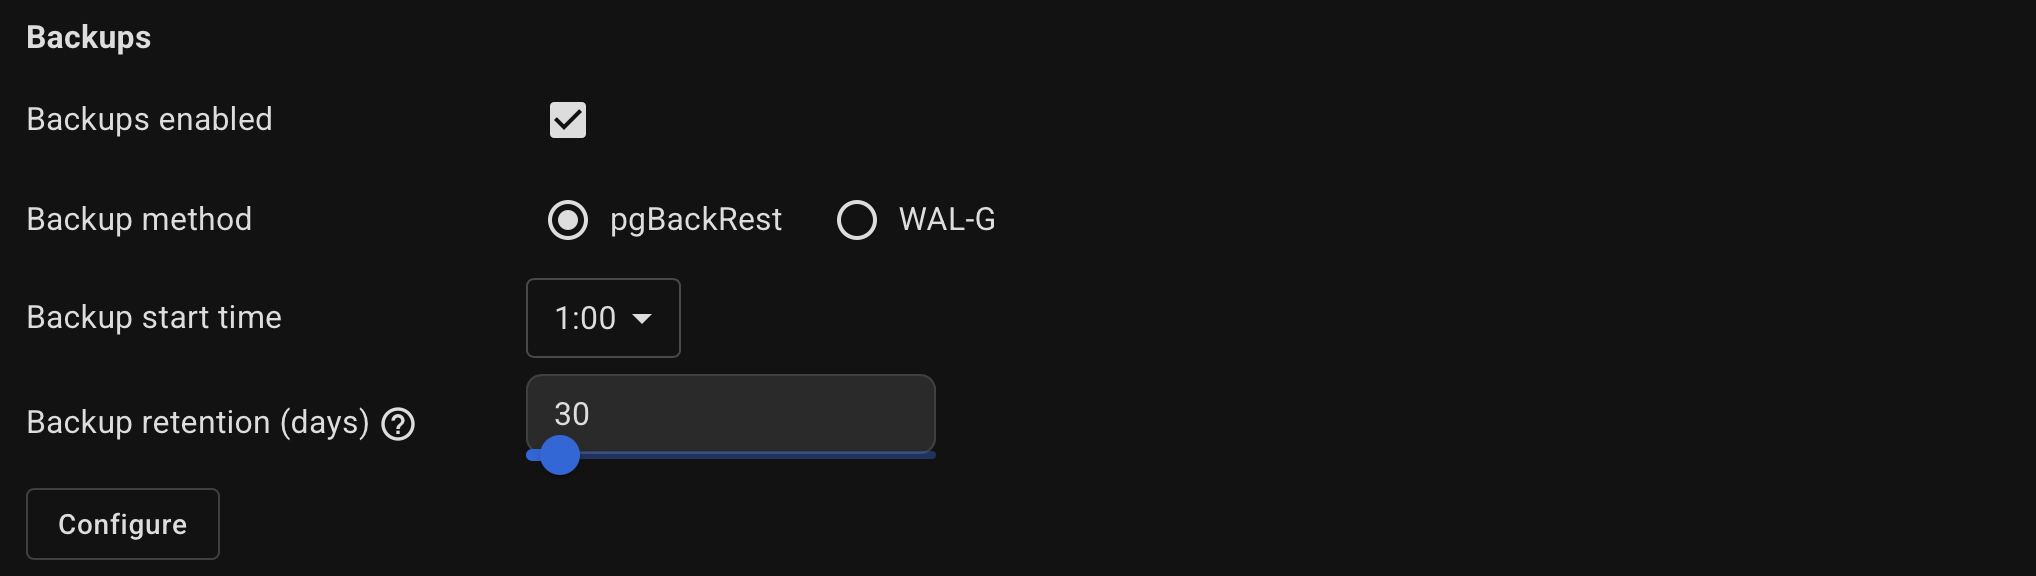The width and height of the screenshot is (2036, 576).
Task: Click the 1:00 value in the time selector
Action: pos(585,319)
